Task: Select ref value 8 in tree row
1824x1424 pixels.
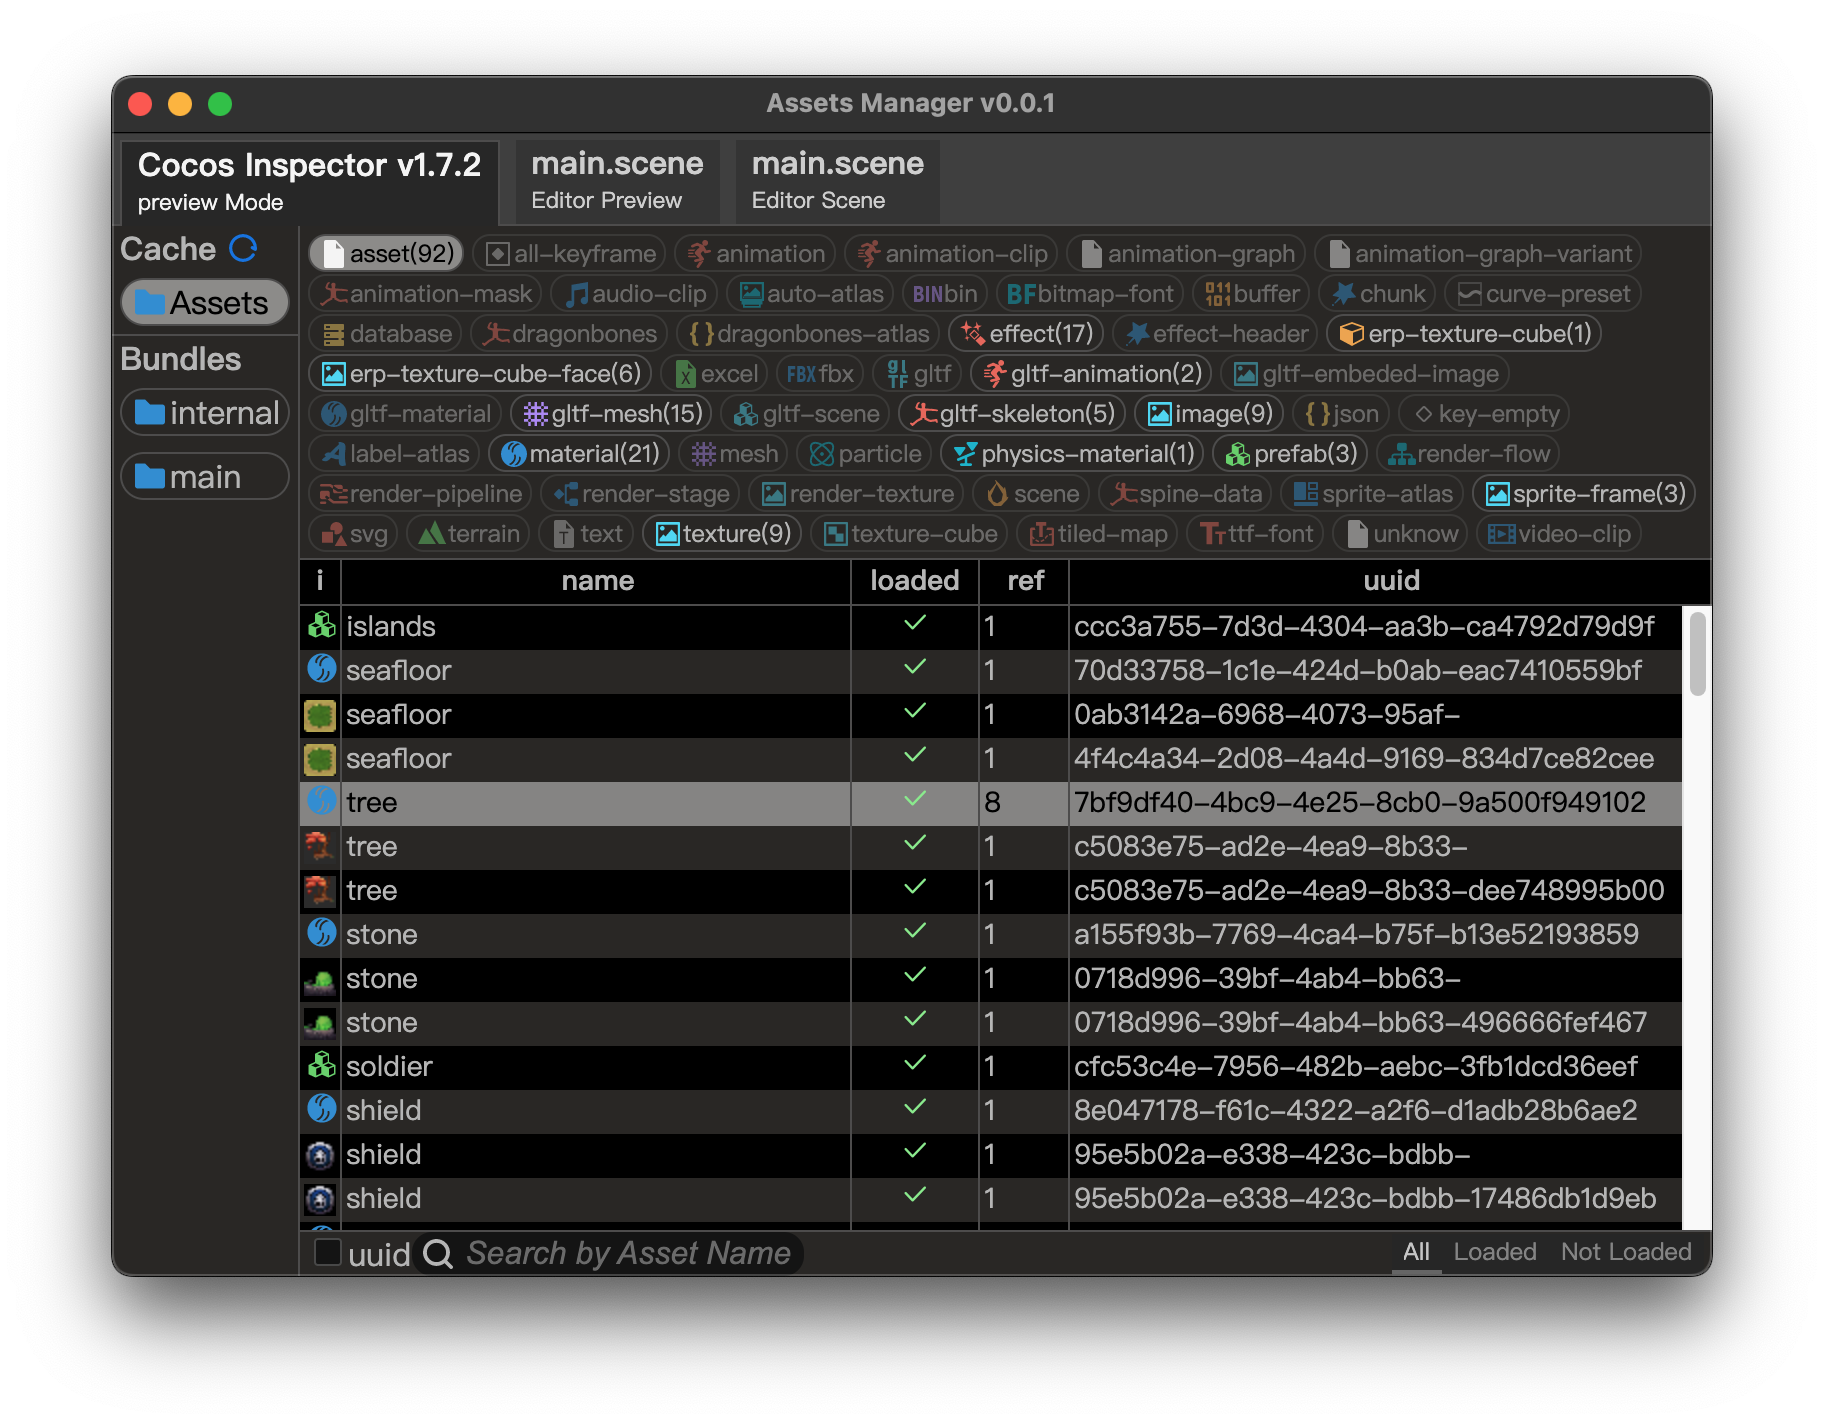Action: coord(1023,802)
